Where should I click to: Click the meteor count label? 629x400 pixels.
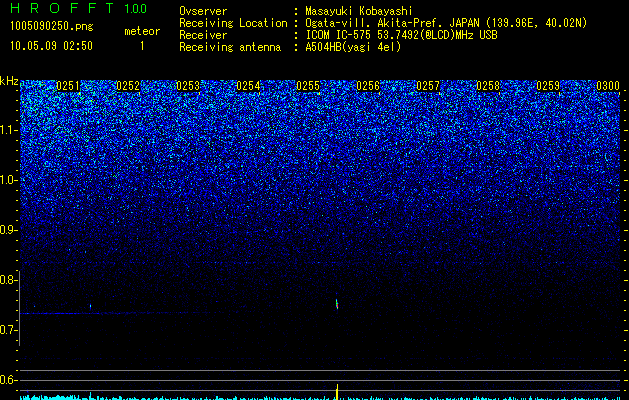click(x=142, y=31)
